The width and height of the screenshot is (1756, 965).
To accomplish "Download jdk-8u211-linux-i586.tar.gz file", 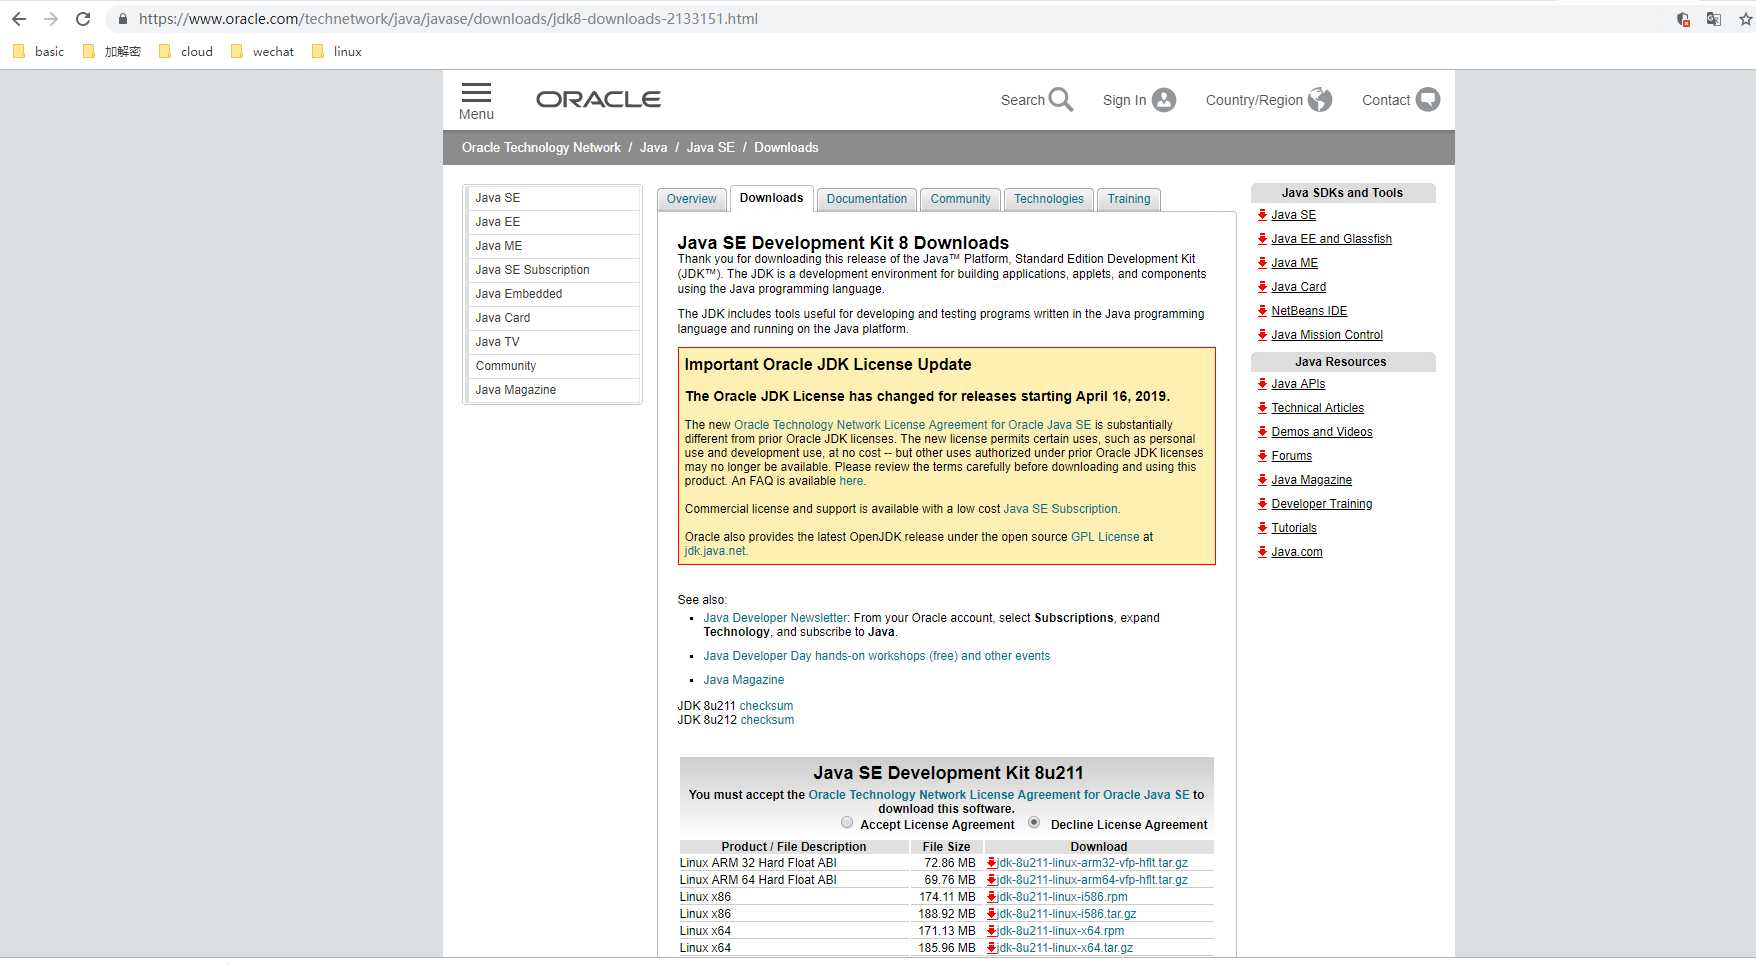I will point(1066,914).
